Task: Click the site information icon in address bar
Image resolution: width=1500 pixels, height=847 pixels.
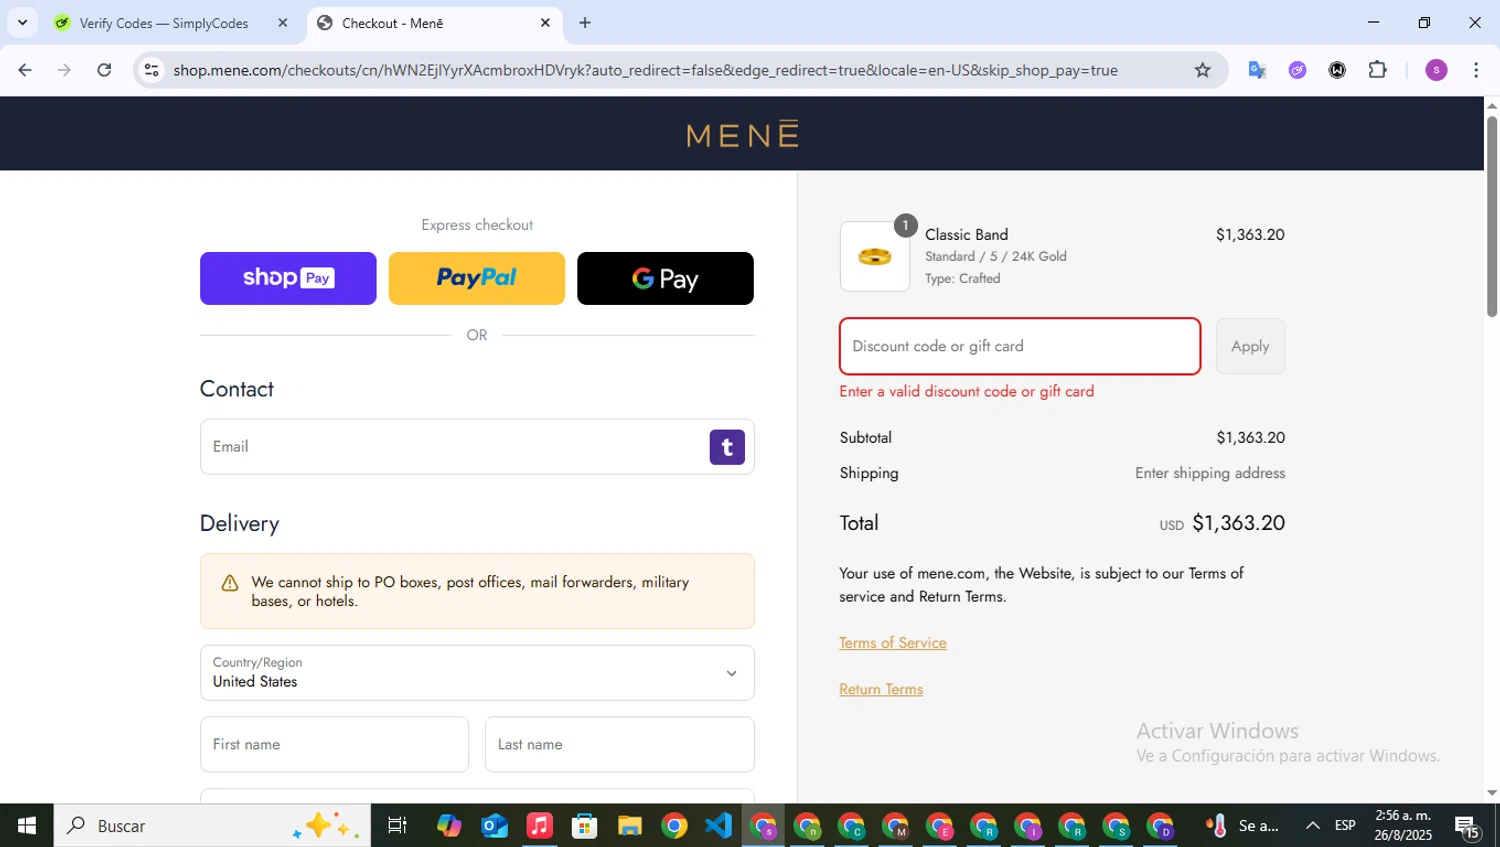Action: tap(151, 70)
